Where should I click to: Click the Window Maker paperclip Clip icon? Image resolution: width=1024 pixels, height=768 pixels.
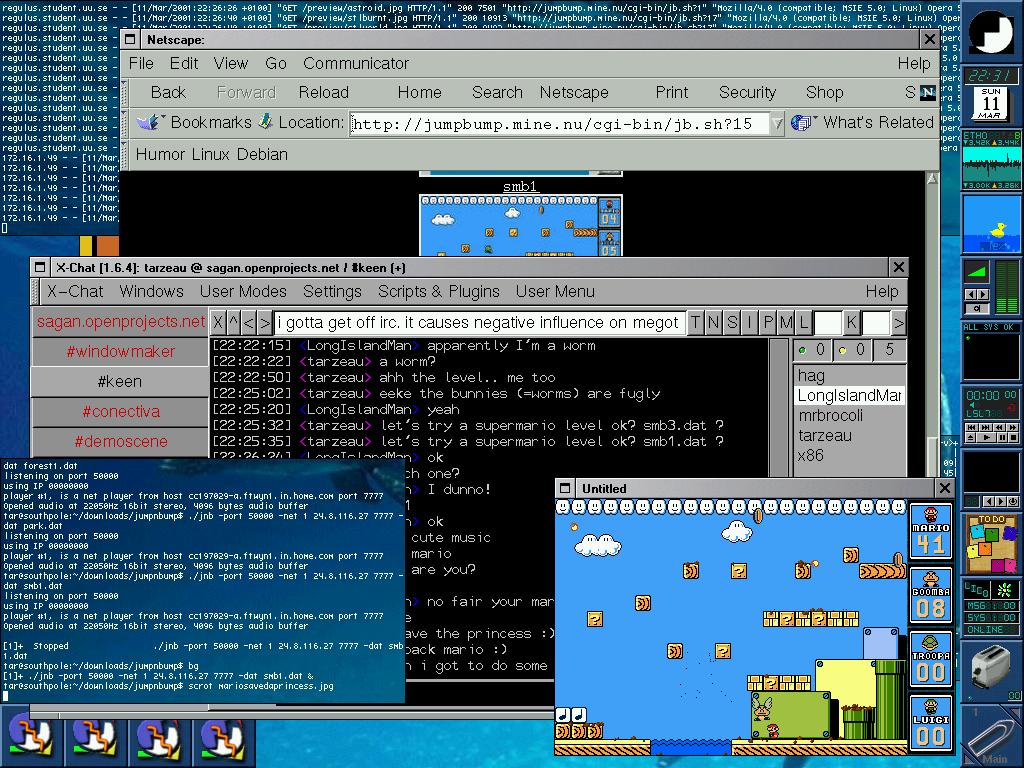point(991,737)
